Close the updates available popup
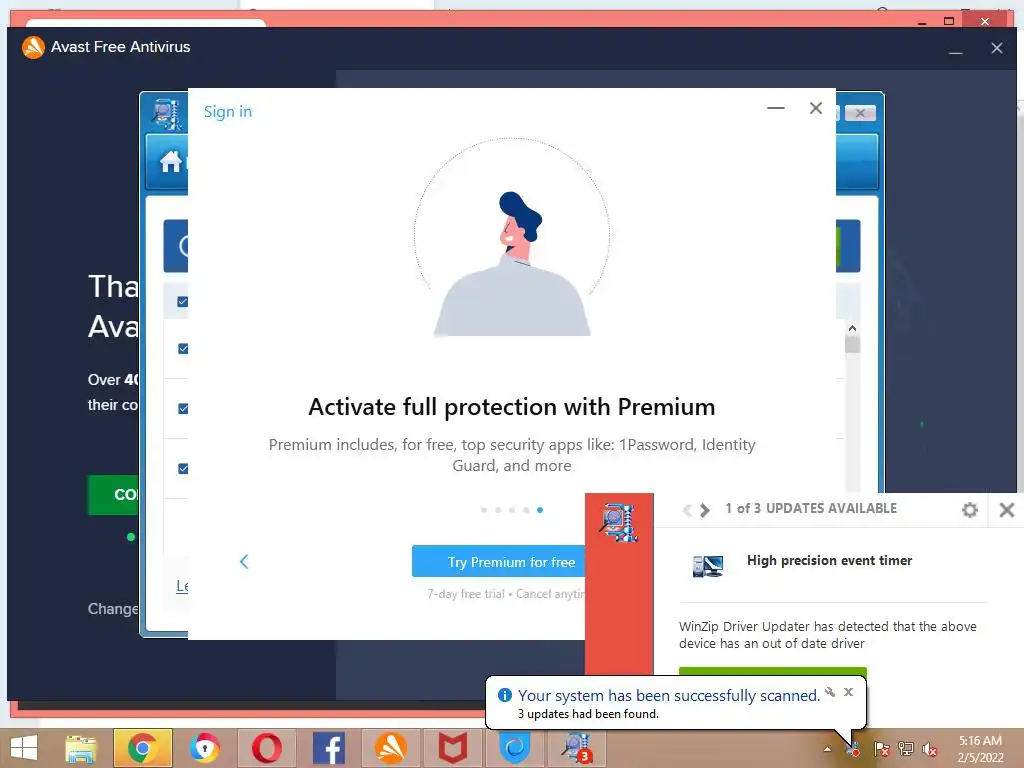 click(x=1007, y=510)
